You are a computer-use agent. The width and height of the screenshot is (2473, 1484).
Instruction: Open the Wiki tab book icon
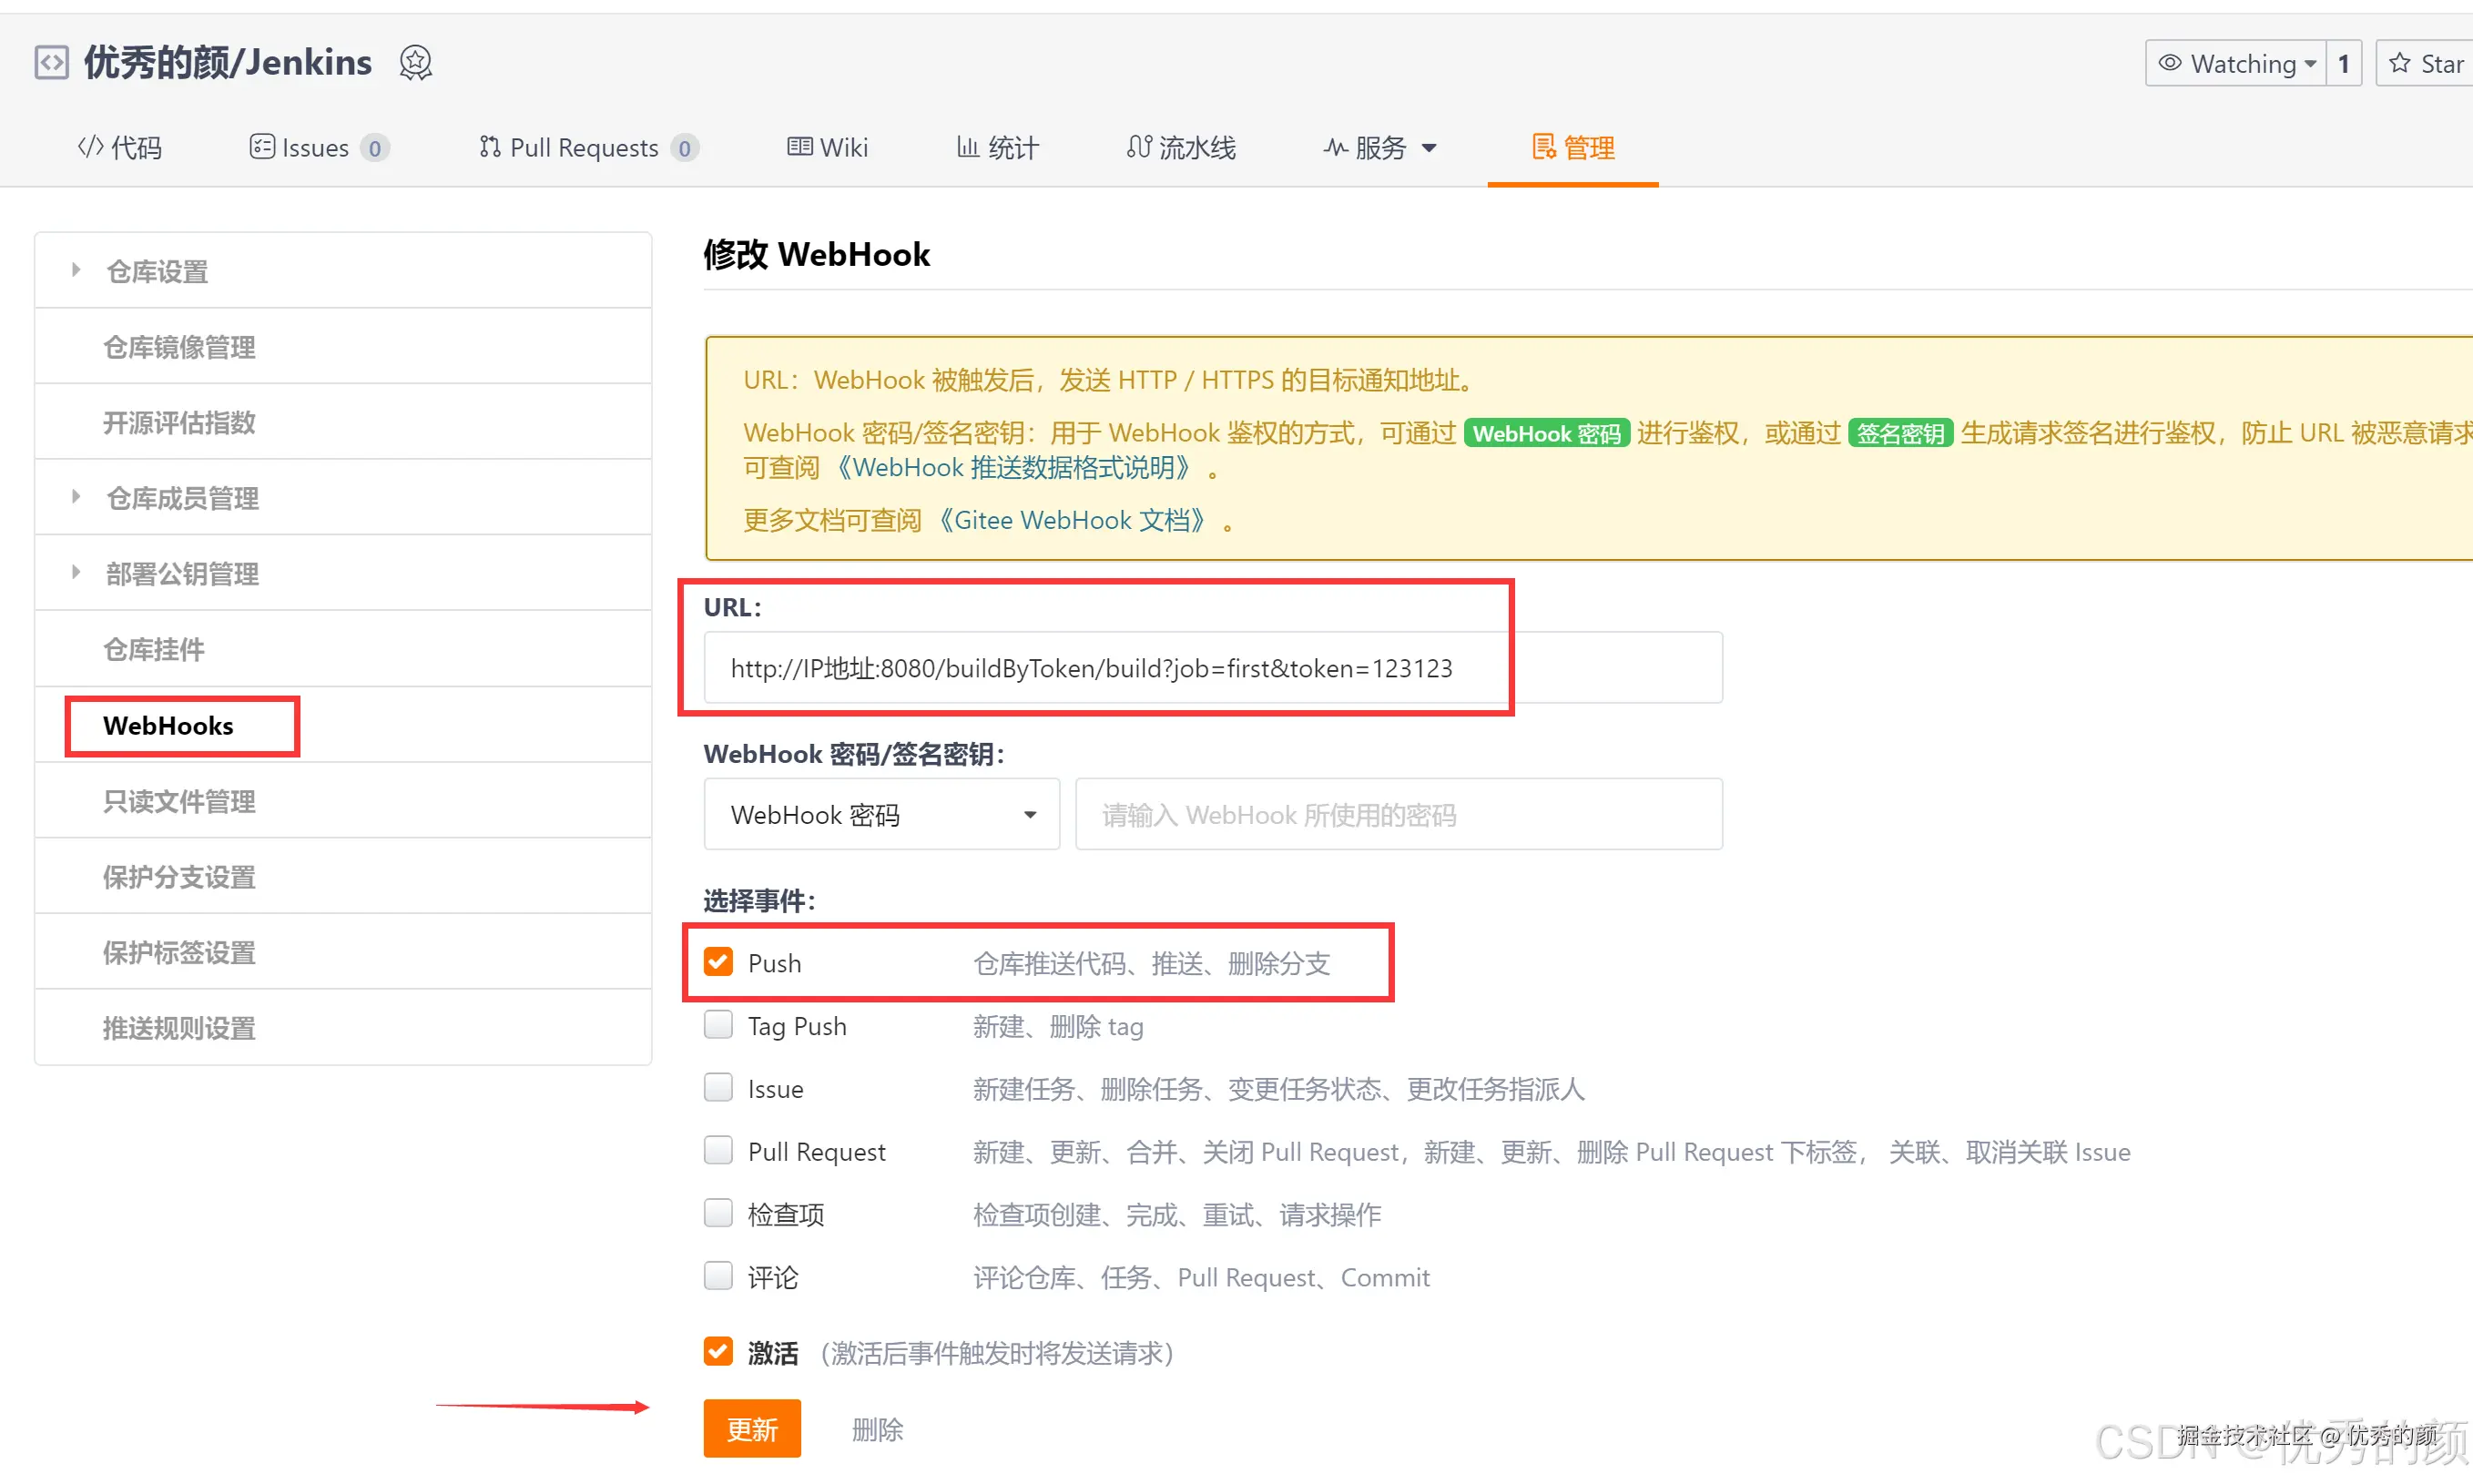point(799,147)
